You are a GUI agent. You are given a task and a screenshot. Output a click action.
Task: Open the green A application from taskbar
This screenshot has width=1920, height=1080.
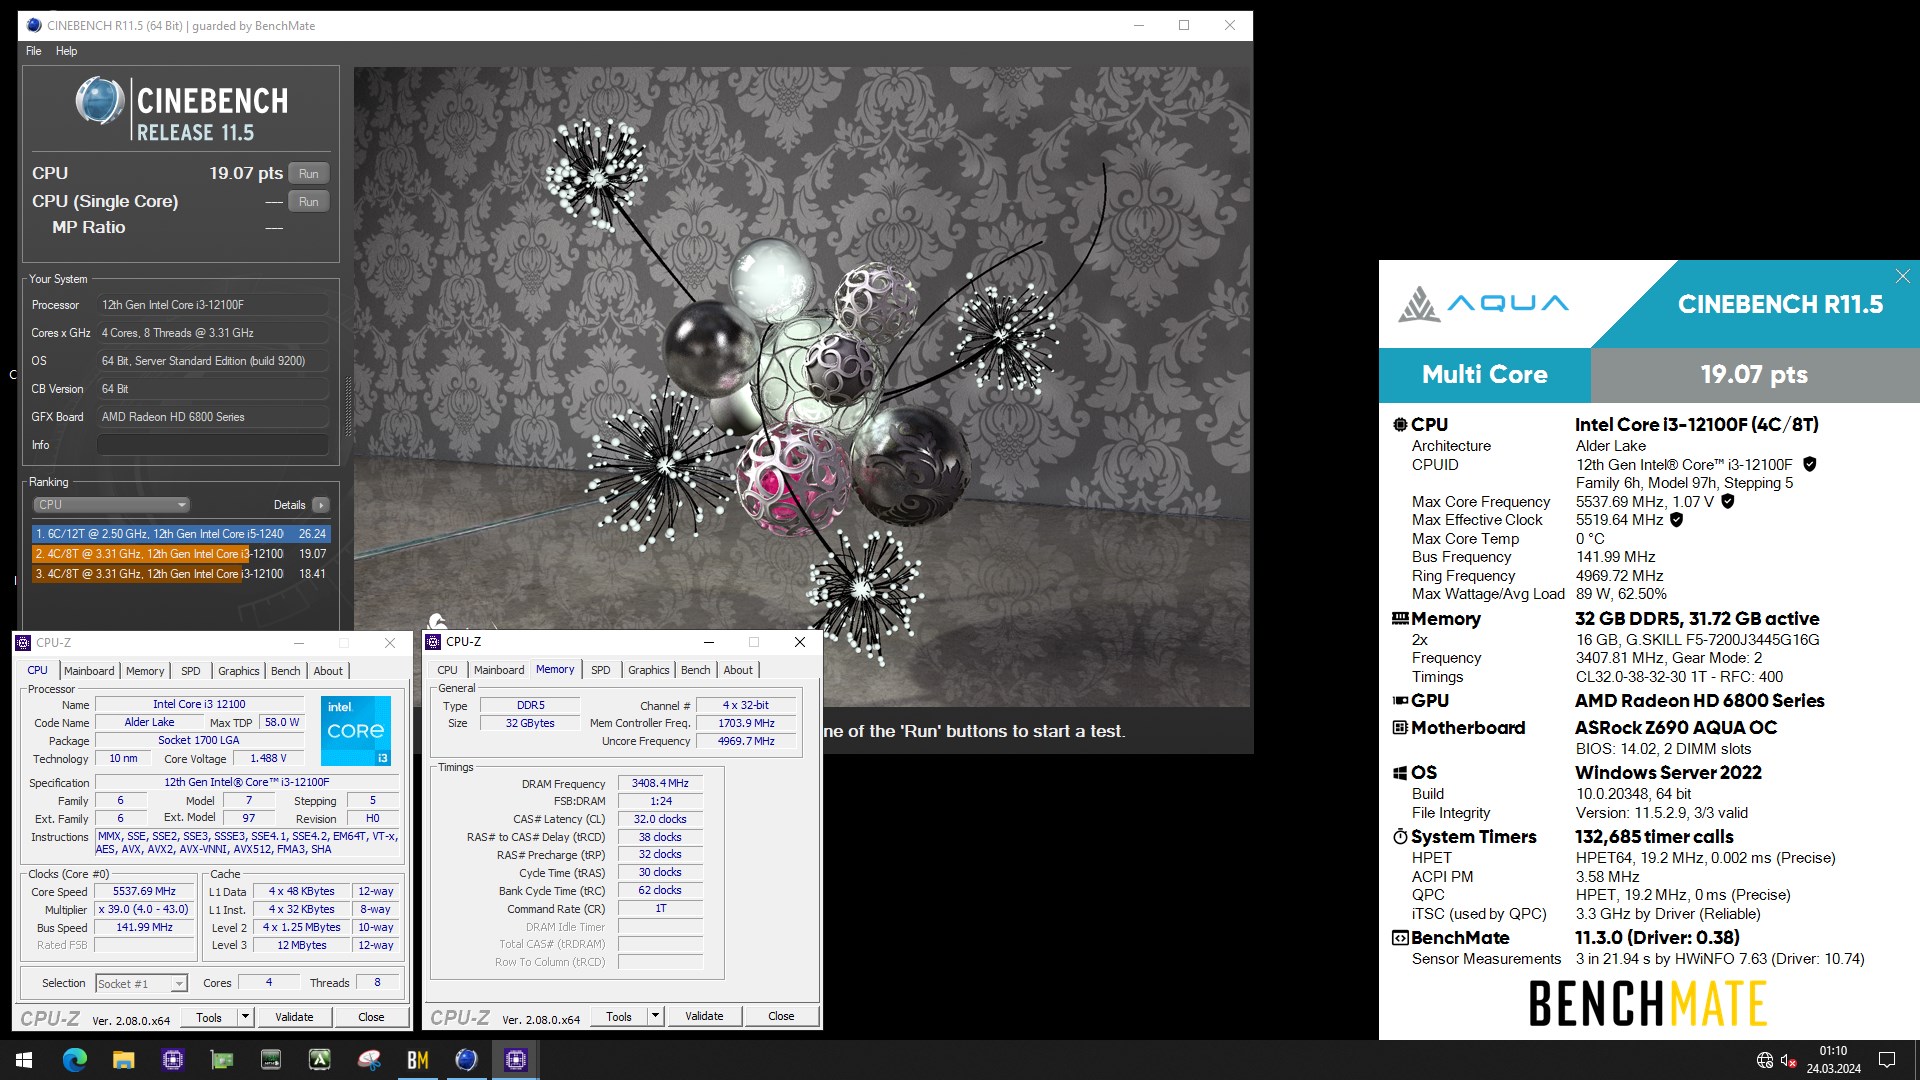click(x=320, y=1060)
